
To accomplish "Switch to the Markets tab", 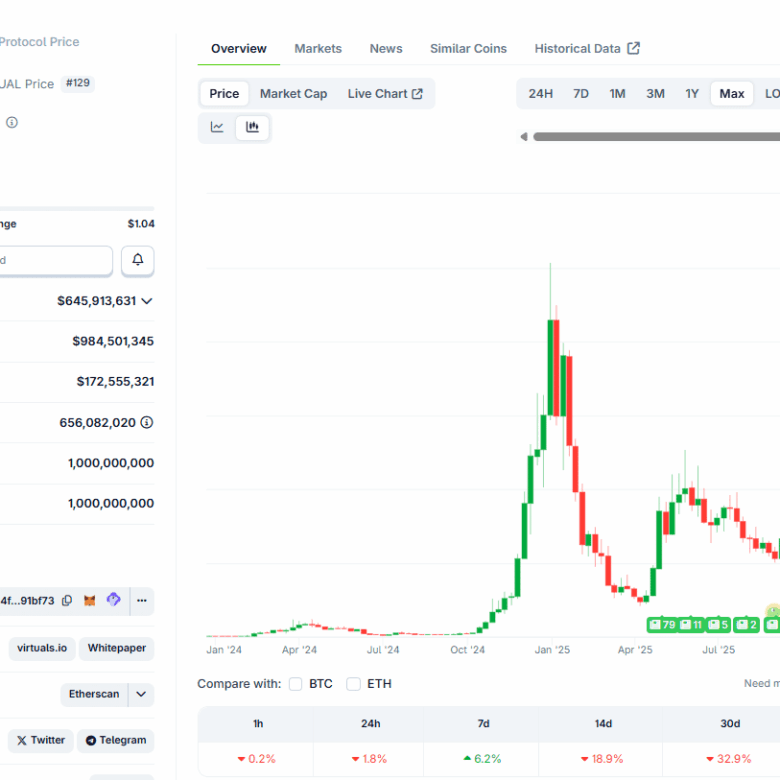I will (318, 48).
